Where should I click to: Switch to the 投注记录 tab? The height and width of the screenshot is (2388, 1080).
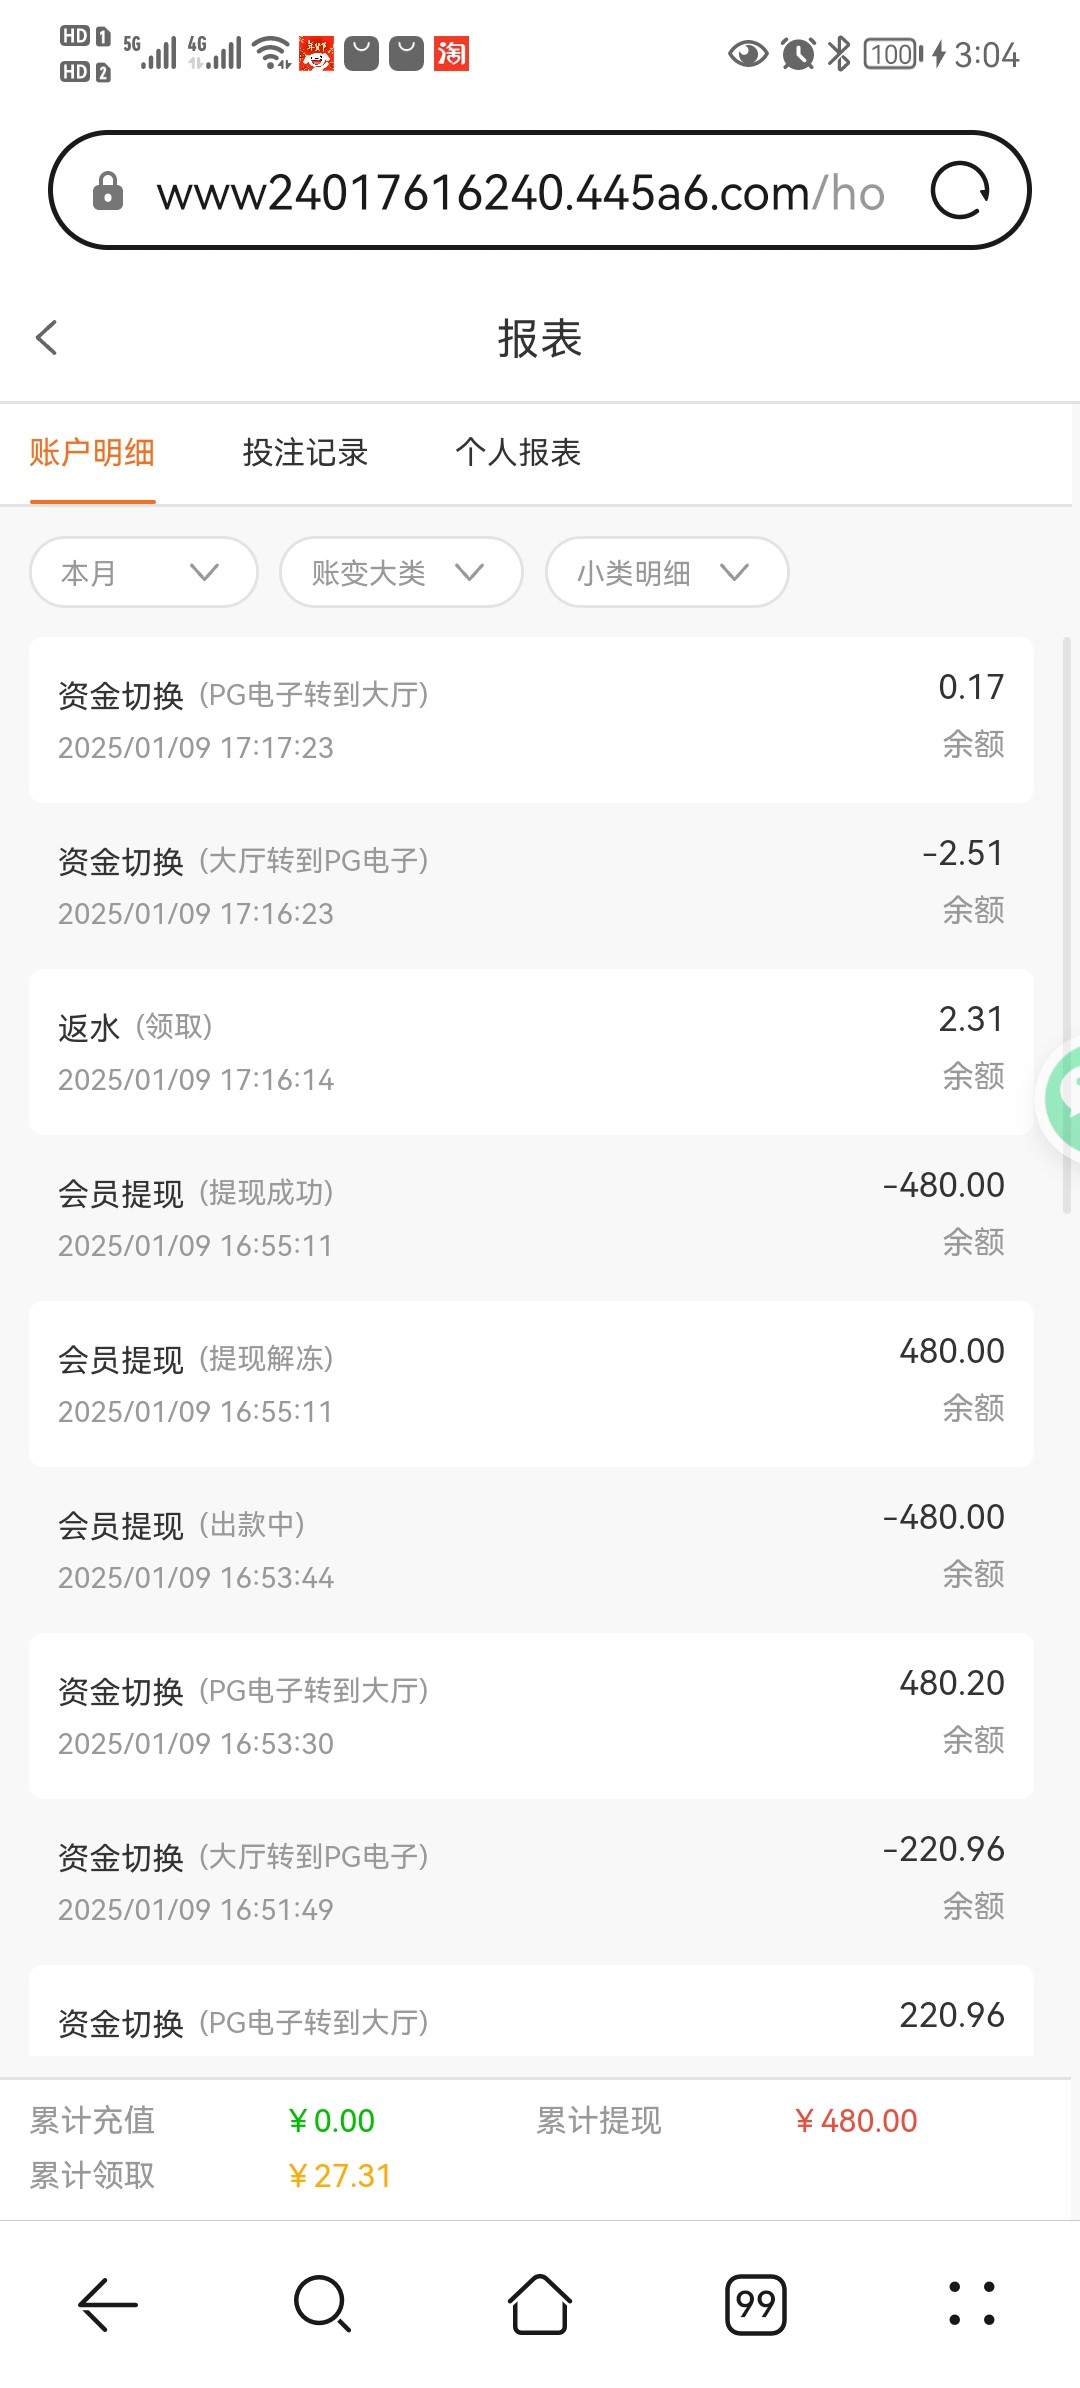point(305,453)
